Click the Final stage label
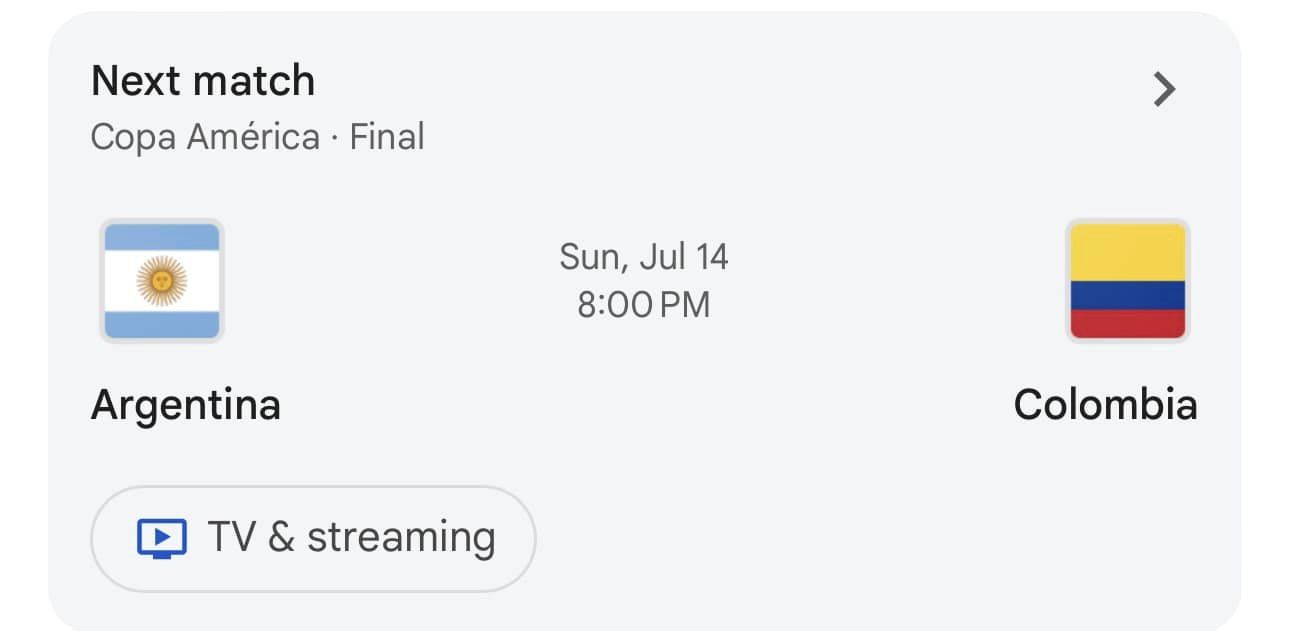The height and width of the screenshot is (631, 1290). pos(387,136)
